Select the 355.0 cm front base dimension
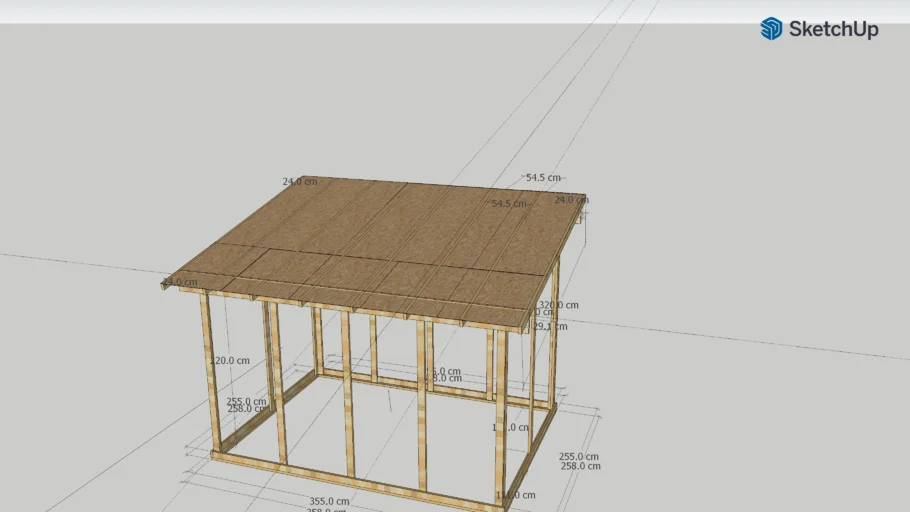Viewport: 910px width, 512px height. pyautogui.click(x=329, y=501)
